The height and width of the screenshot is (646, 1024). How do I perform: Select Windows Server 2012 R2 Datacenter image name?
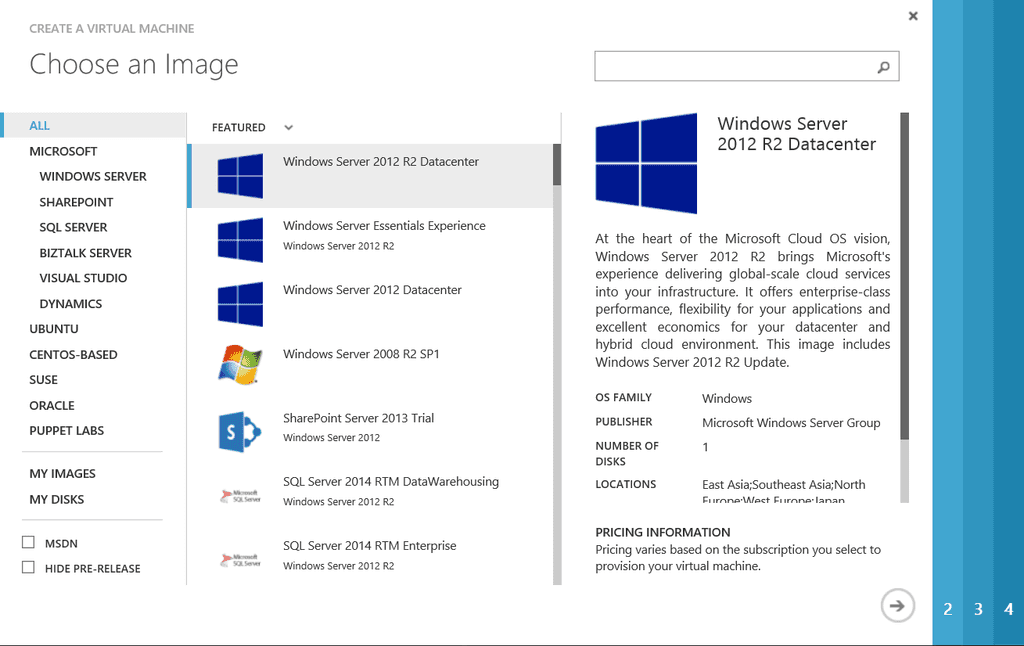pos(381,161)
